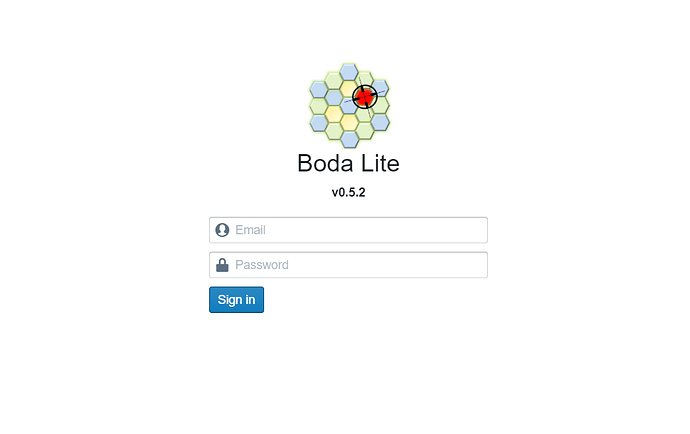The height and width of the screenshot is (434, 690).
Task: Click the word "Lite" in the heading
Action: (381, 163)
